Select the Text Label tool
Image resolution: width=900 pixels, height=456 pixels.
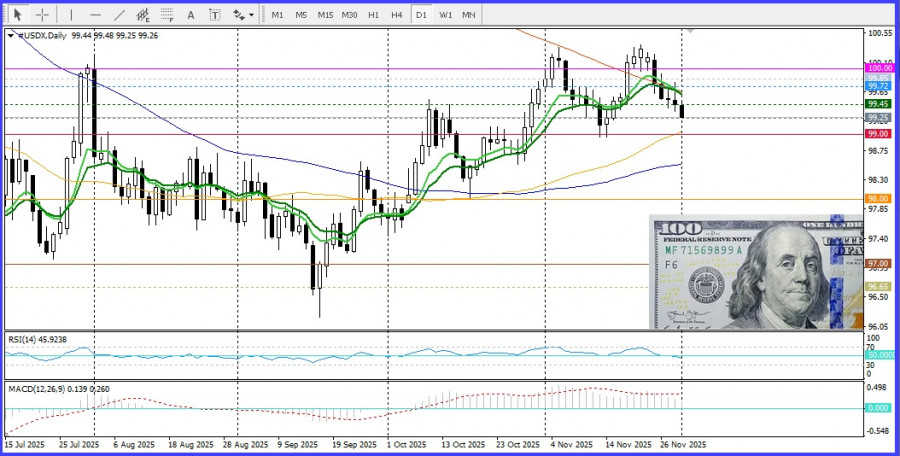215,15
